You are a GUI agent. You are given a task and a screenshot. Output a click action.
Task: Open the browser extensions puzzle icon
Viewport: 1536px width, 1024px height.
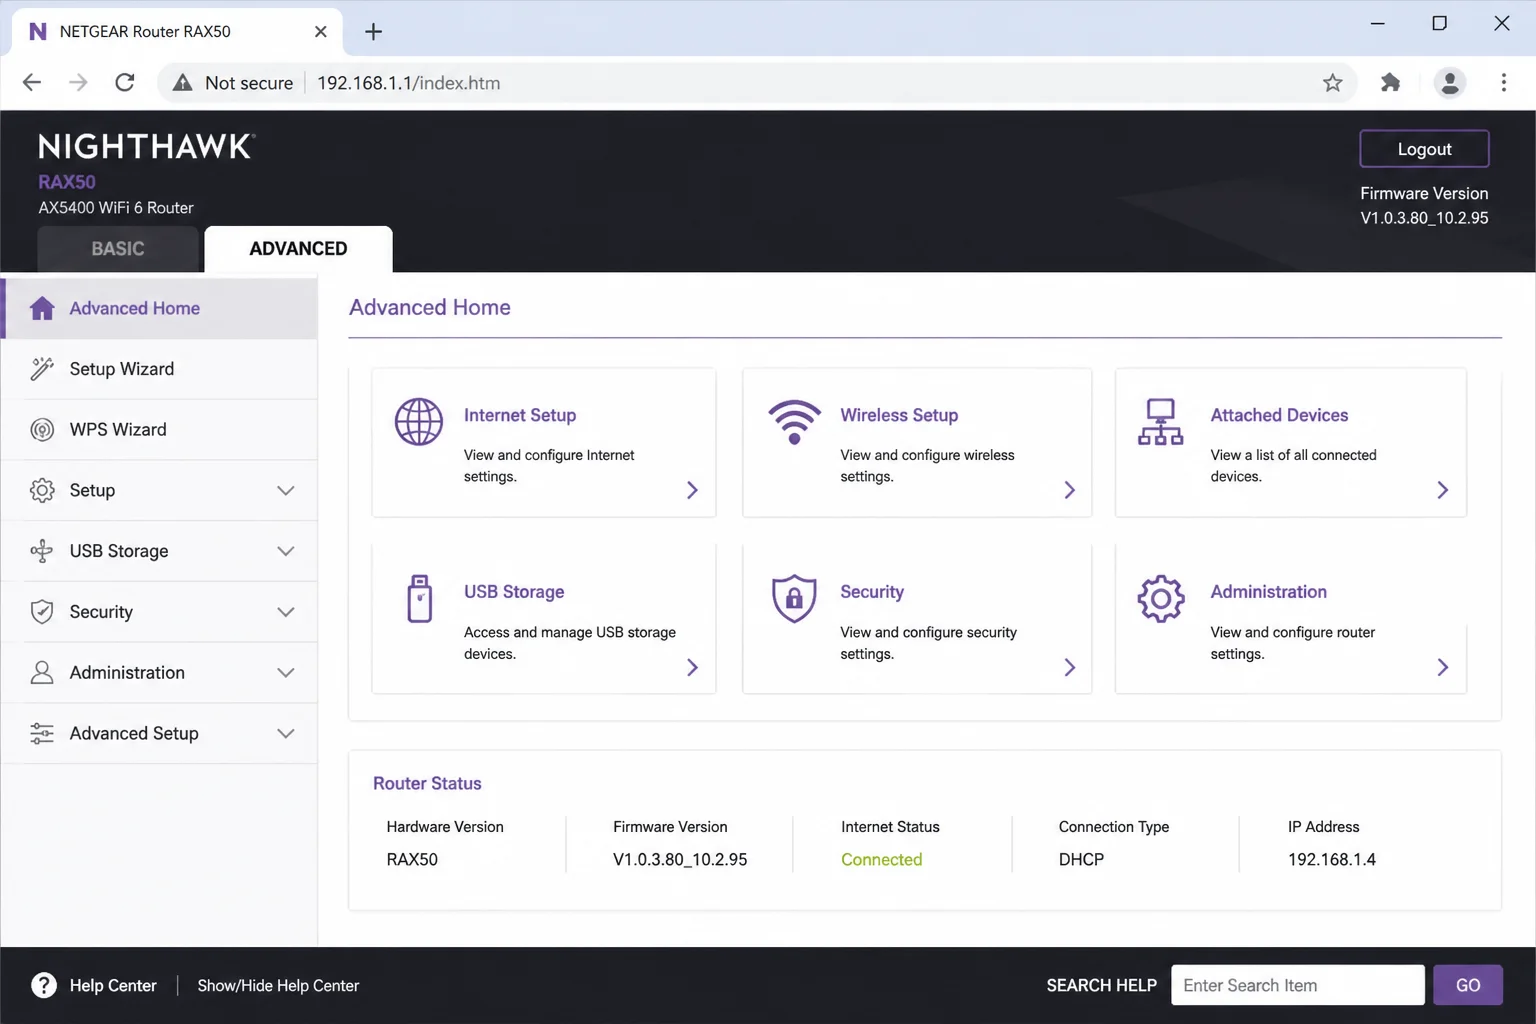1390,83
